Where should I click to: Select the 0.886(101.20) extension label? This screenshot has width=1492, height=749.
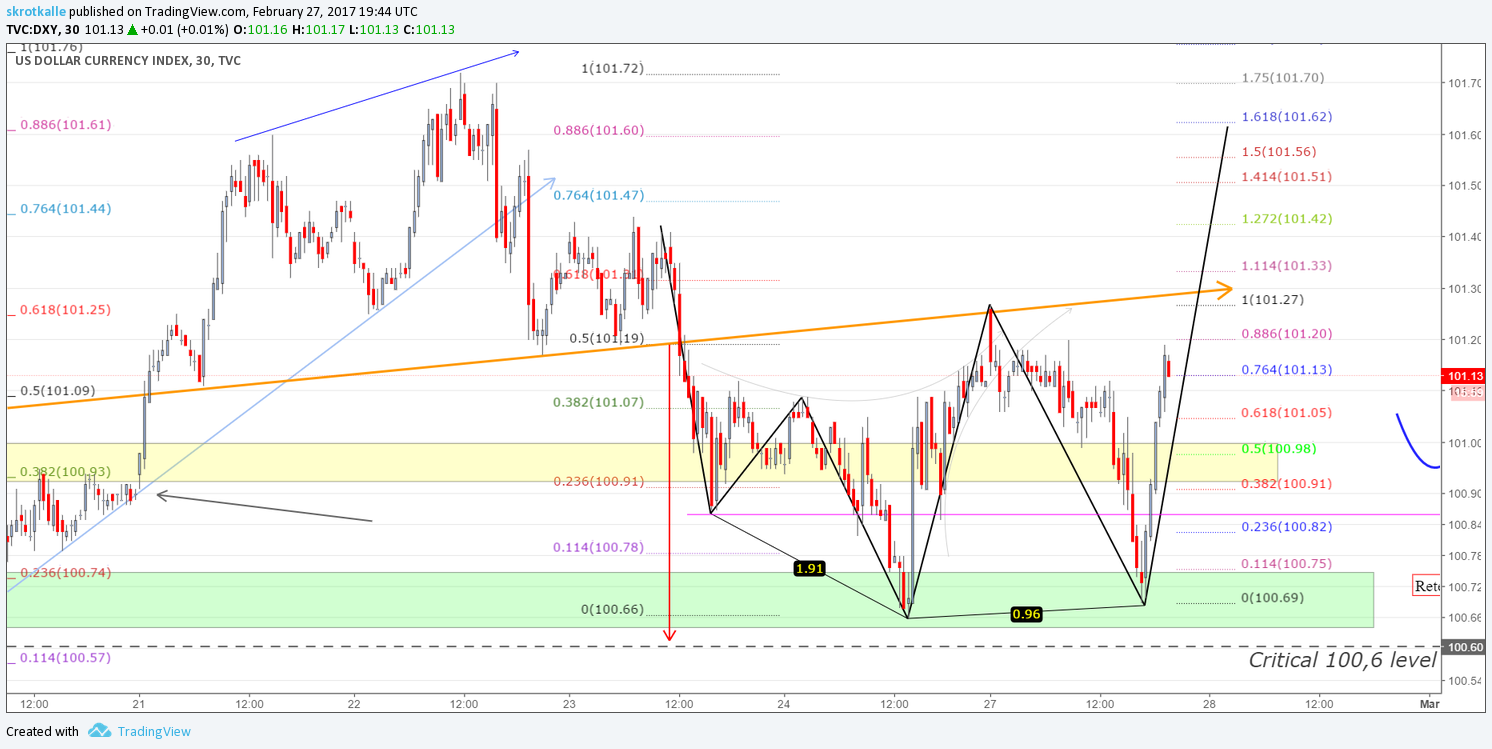click(1287, 334)
